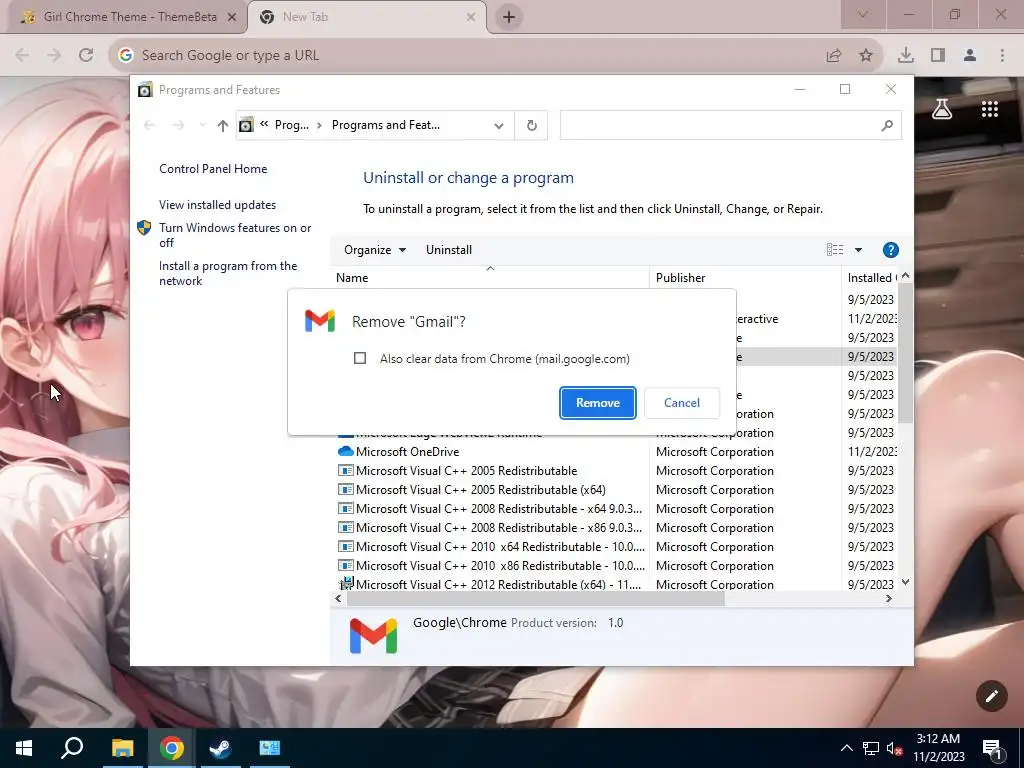Click the 'Prog...' breadcrumb in address bar

click(291, 125)
